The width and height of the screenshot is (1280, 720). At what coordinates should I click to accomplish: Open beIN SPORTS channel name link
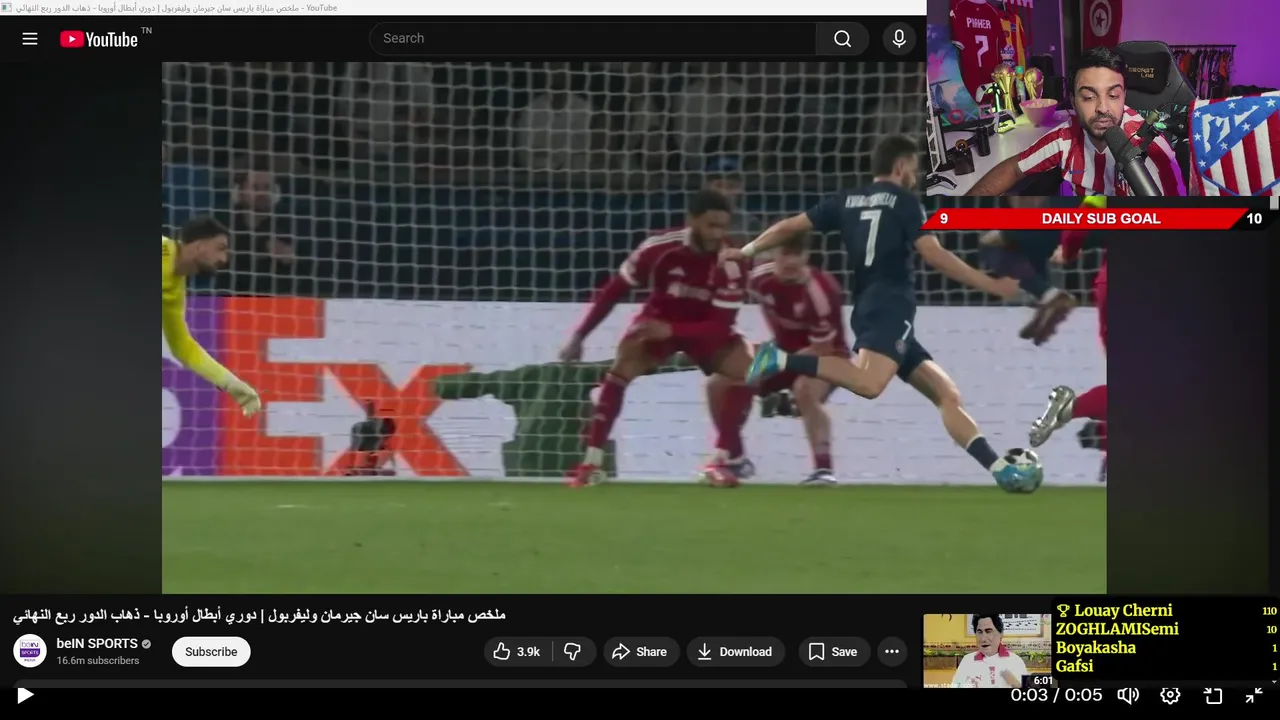pos(97,643)
